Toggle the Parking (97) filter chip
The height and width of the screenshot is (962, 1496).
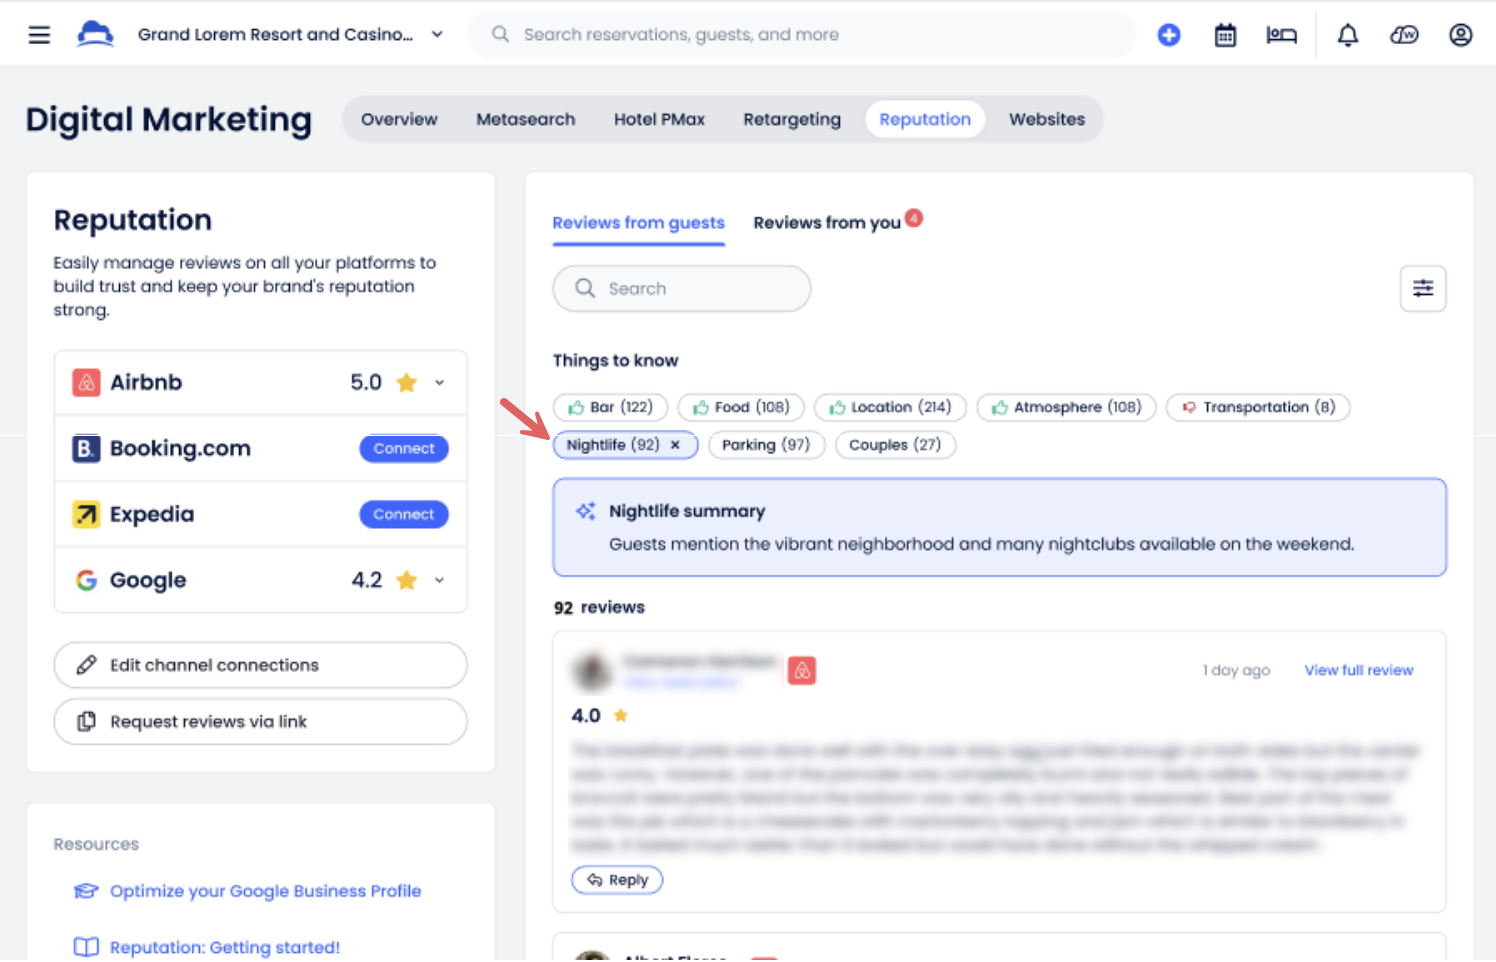[x=766, y=445]
